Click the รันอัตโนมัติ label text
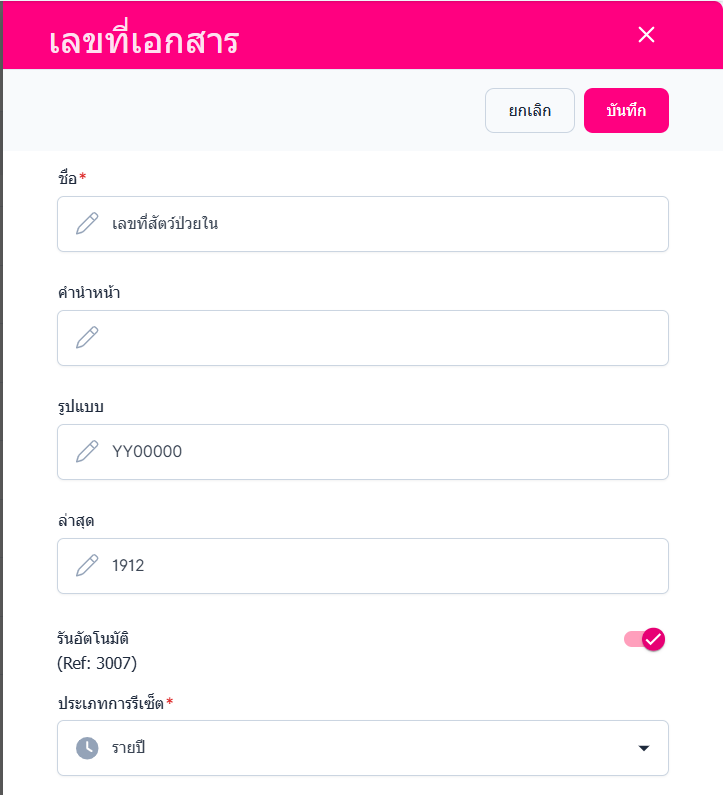Image resolution: width=723 pixels, height=795 pixels. pos(93,638)
